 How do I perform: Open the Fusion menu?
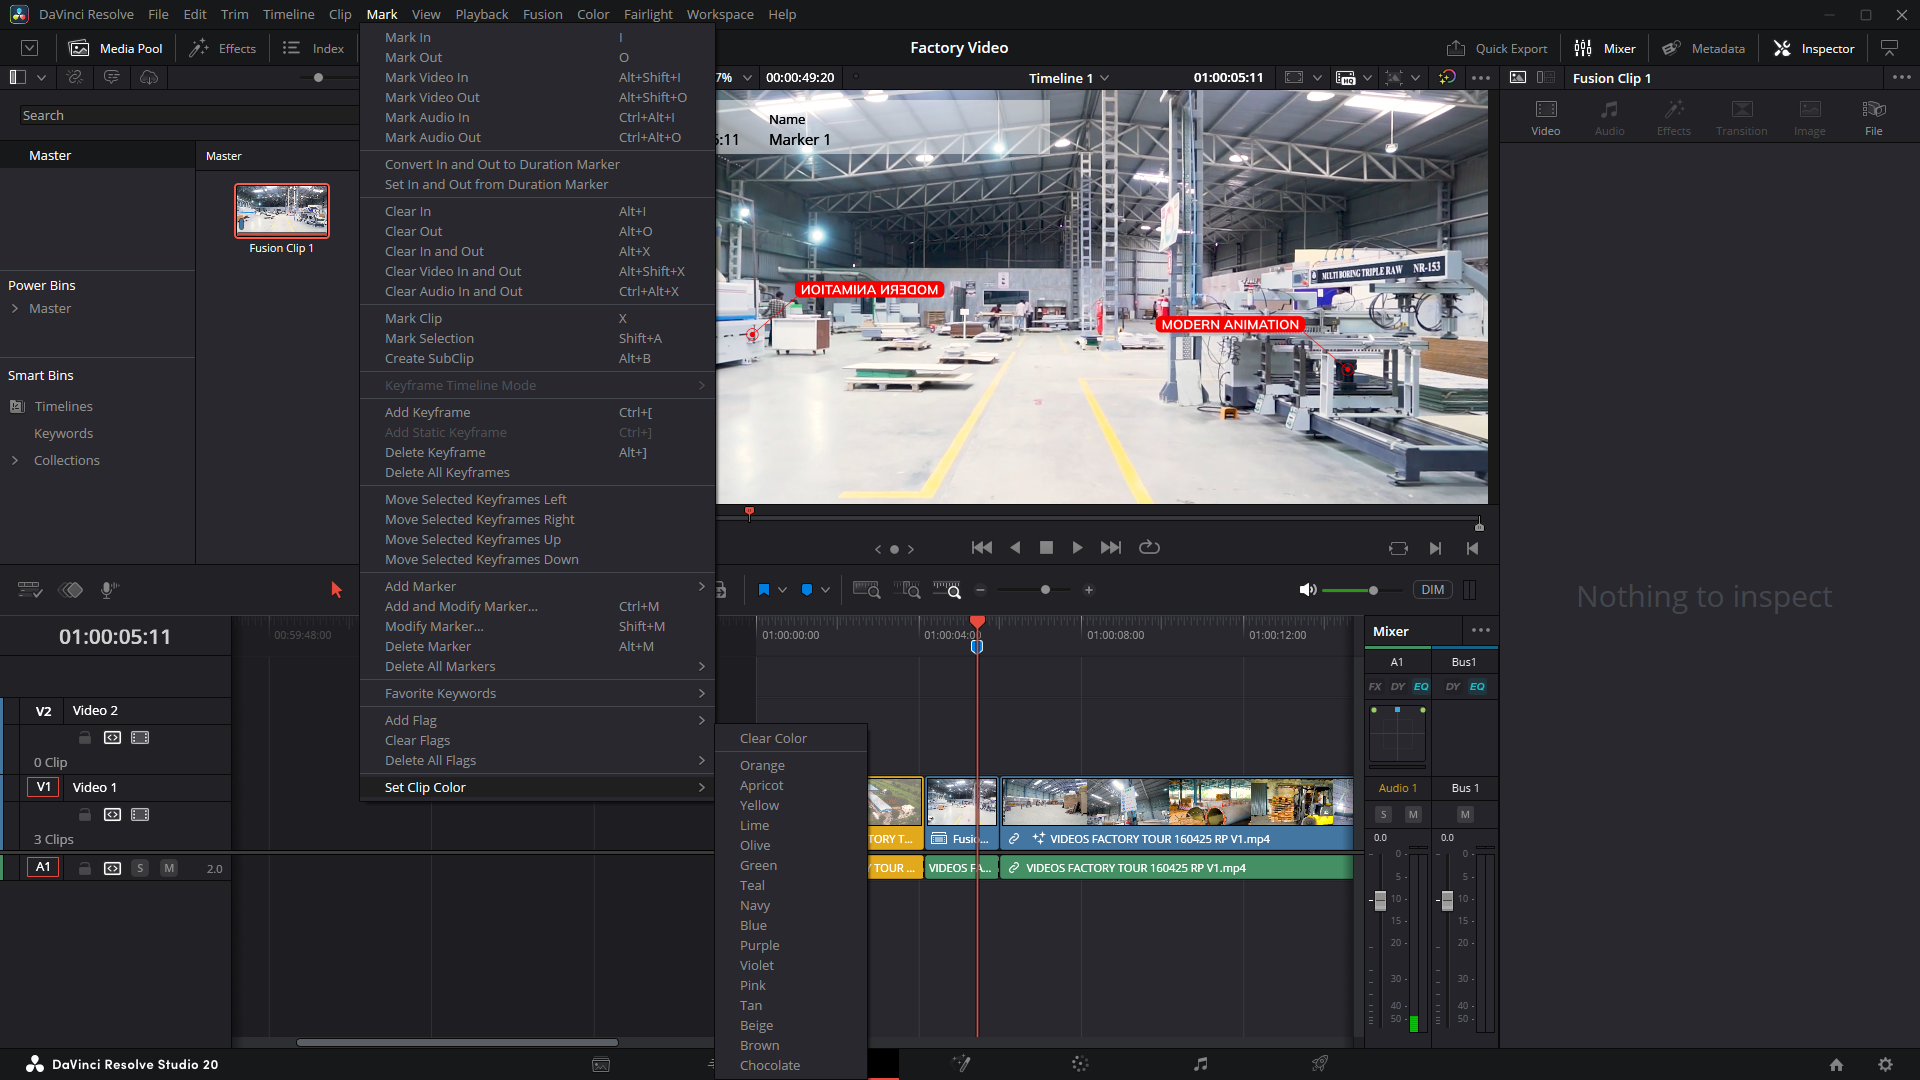(542, 14)
